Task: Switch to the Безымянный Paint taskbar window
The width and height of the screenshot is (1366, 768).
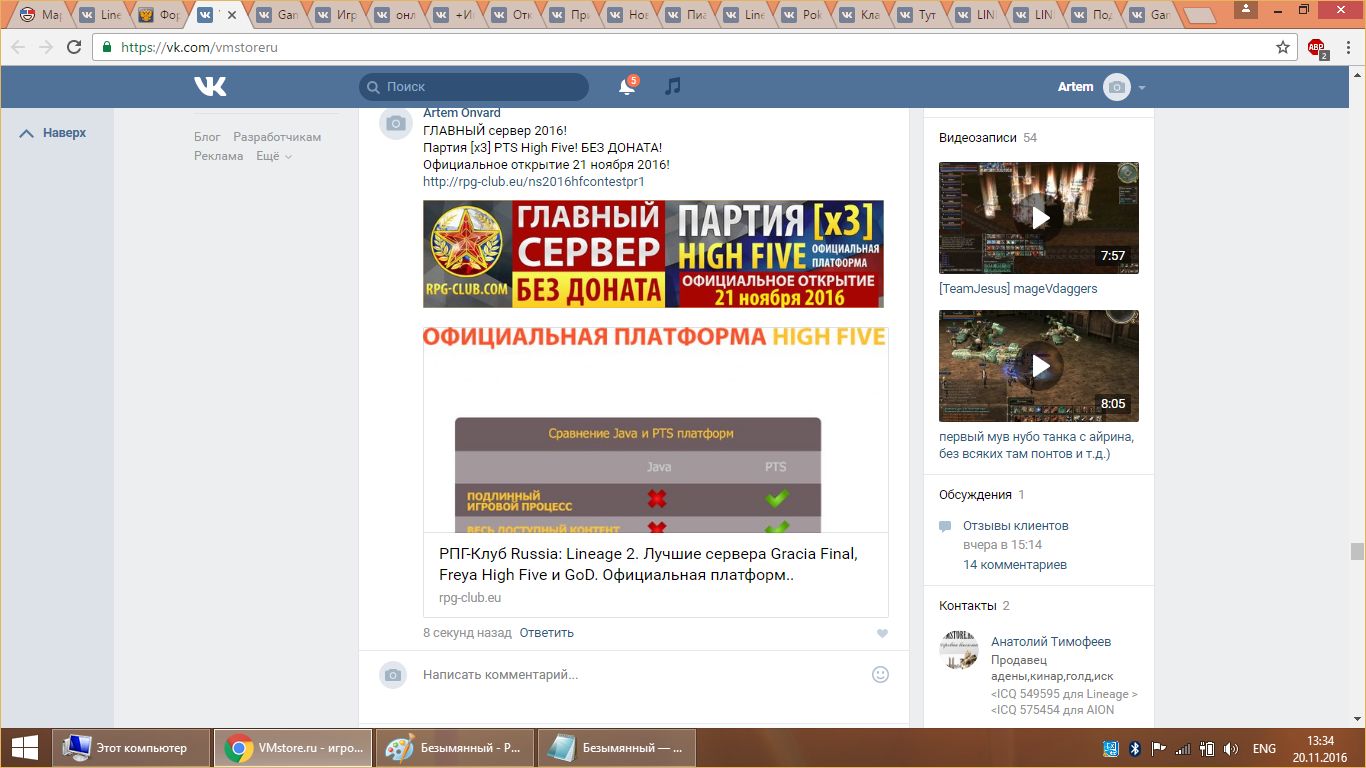Action: [x=453, y=748]
